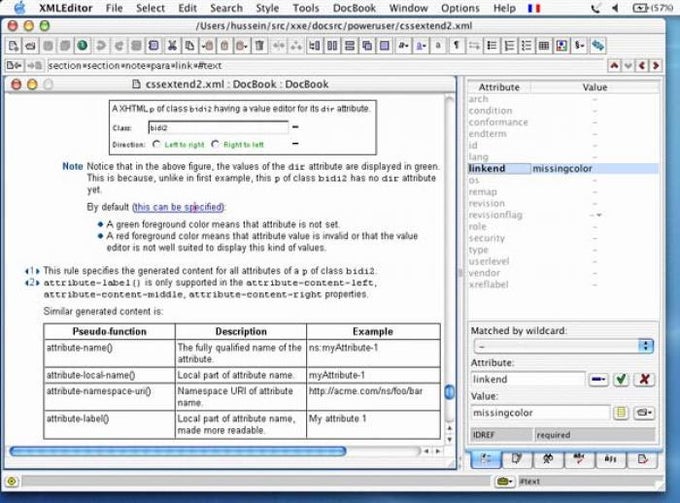Click the vertical scrollbar thumb in document view
Viewport: 680px width, 503px height.
449,392
